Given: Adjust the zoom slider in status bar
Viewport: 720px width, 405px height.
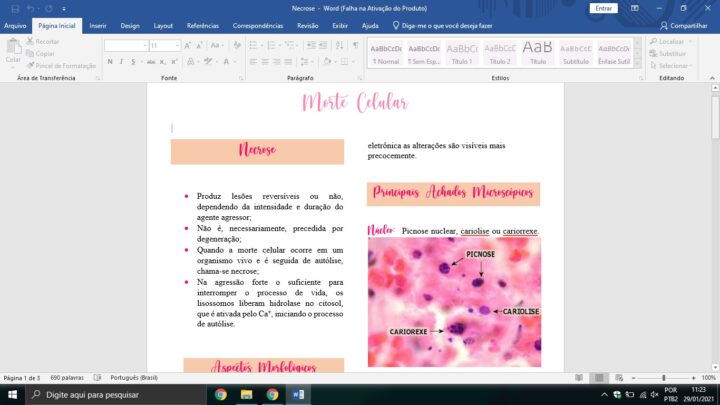Looking at the screenshot, I should [663, 378].
